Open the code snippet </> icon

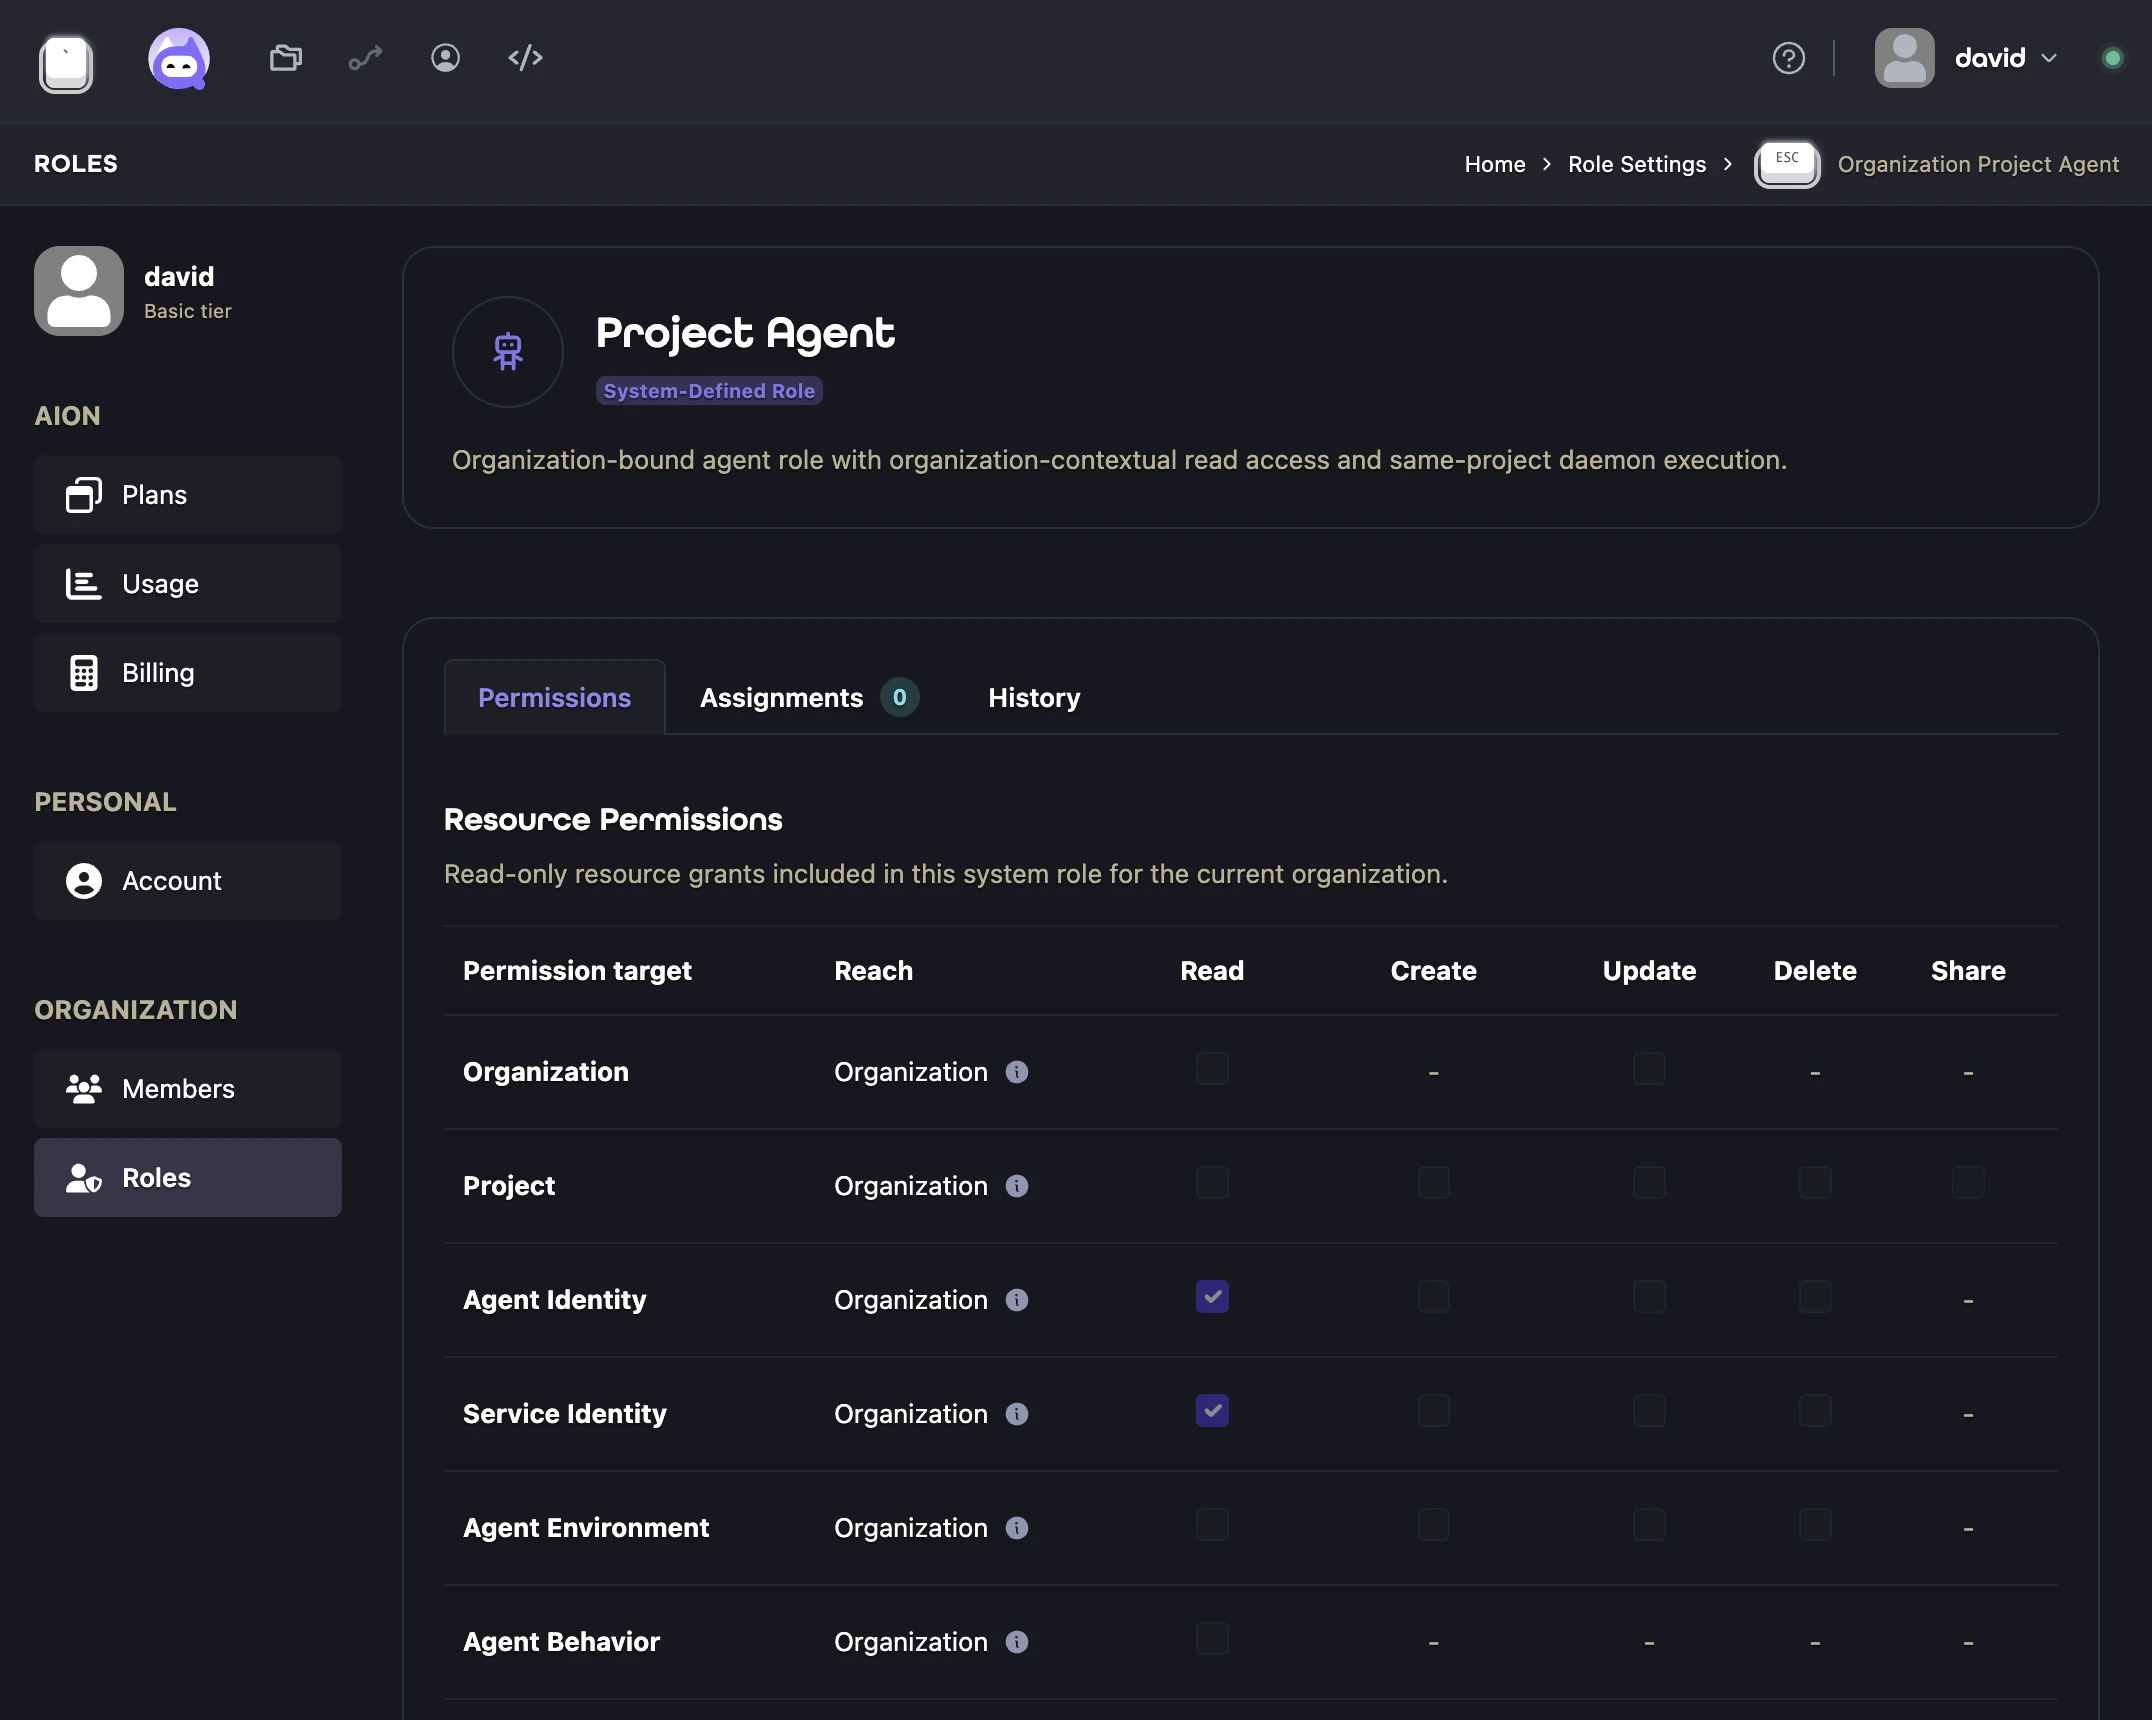(524, 58)
